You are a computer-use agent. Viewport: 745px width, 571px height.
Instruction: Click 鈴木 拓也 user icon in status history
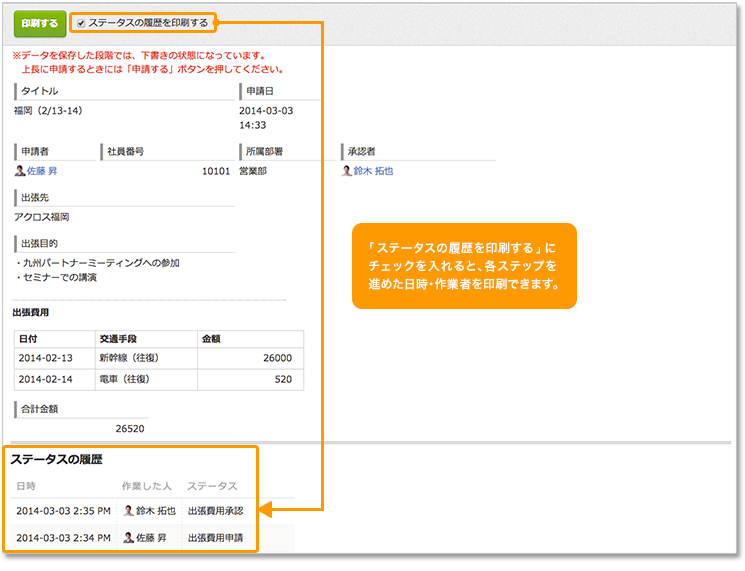(x=128, y=510)
